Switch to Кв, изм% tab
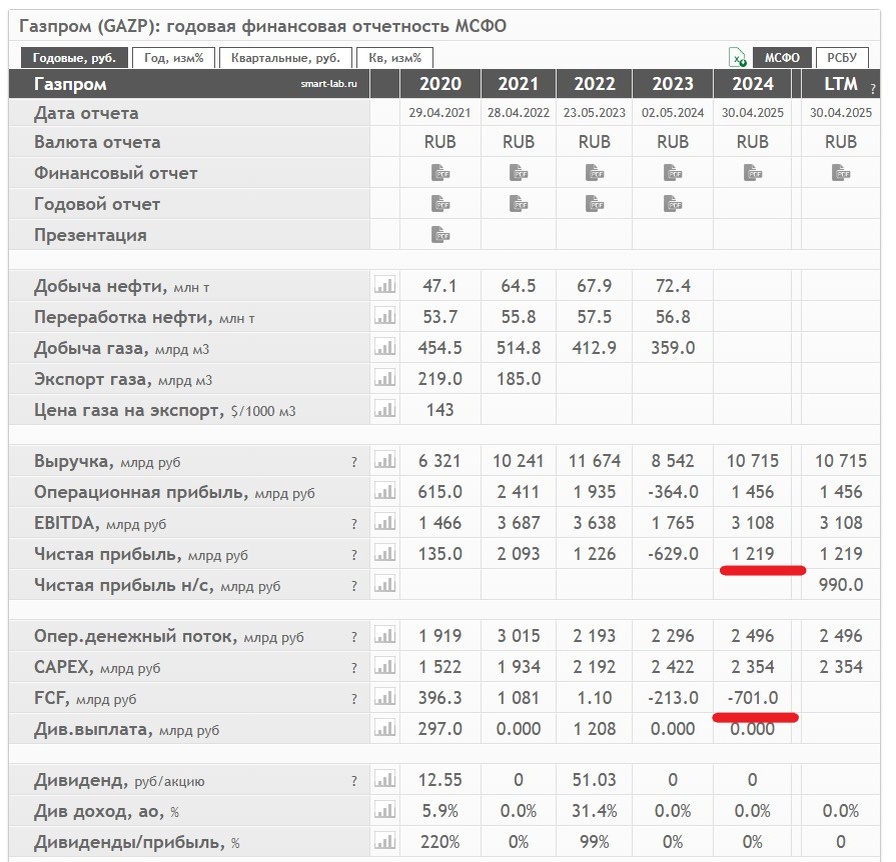This screenshot has width=896, height=862. 395,58
